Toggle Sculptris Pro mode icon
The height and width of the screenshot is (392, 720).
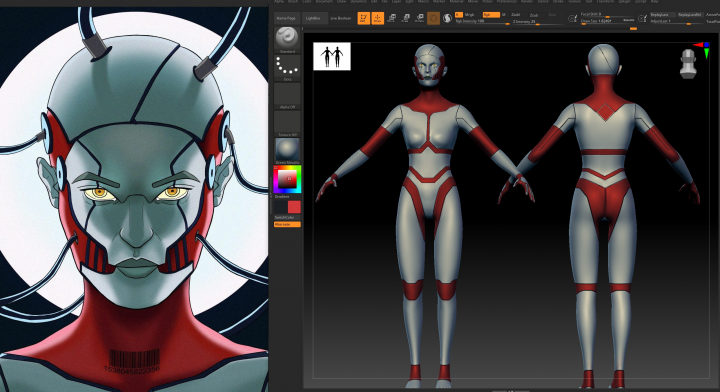tap(447, 18)
